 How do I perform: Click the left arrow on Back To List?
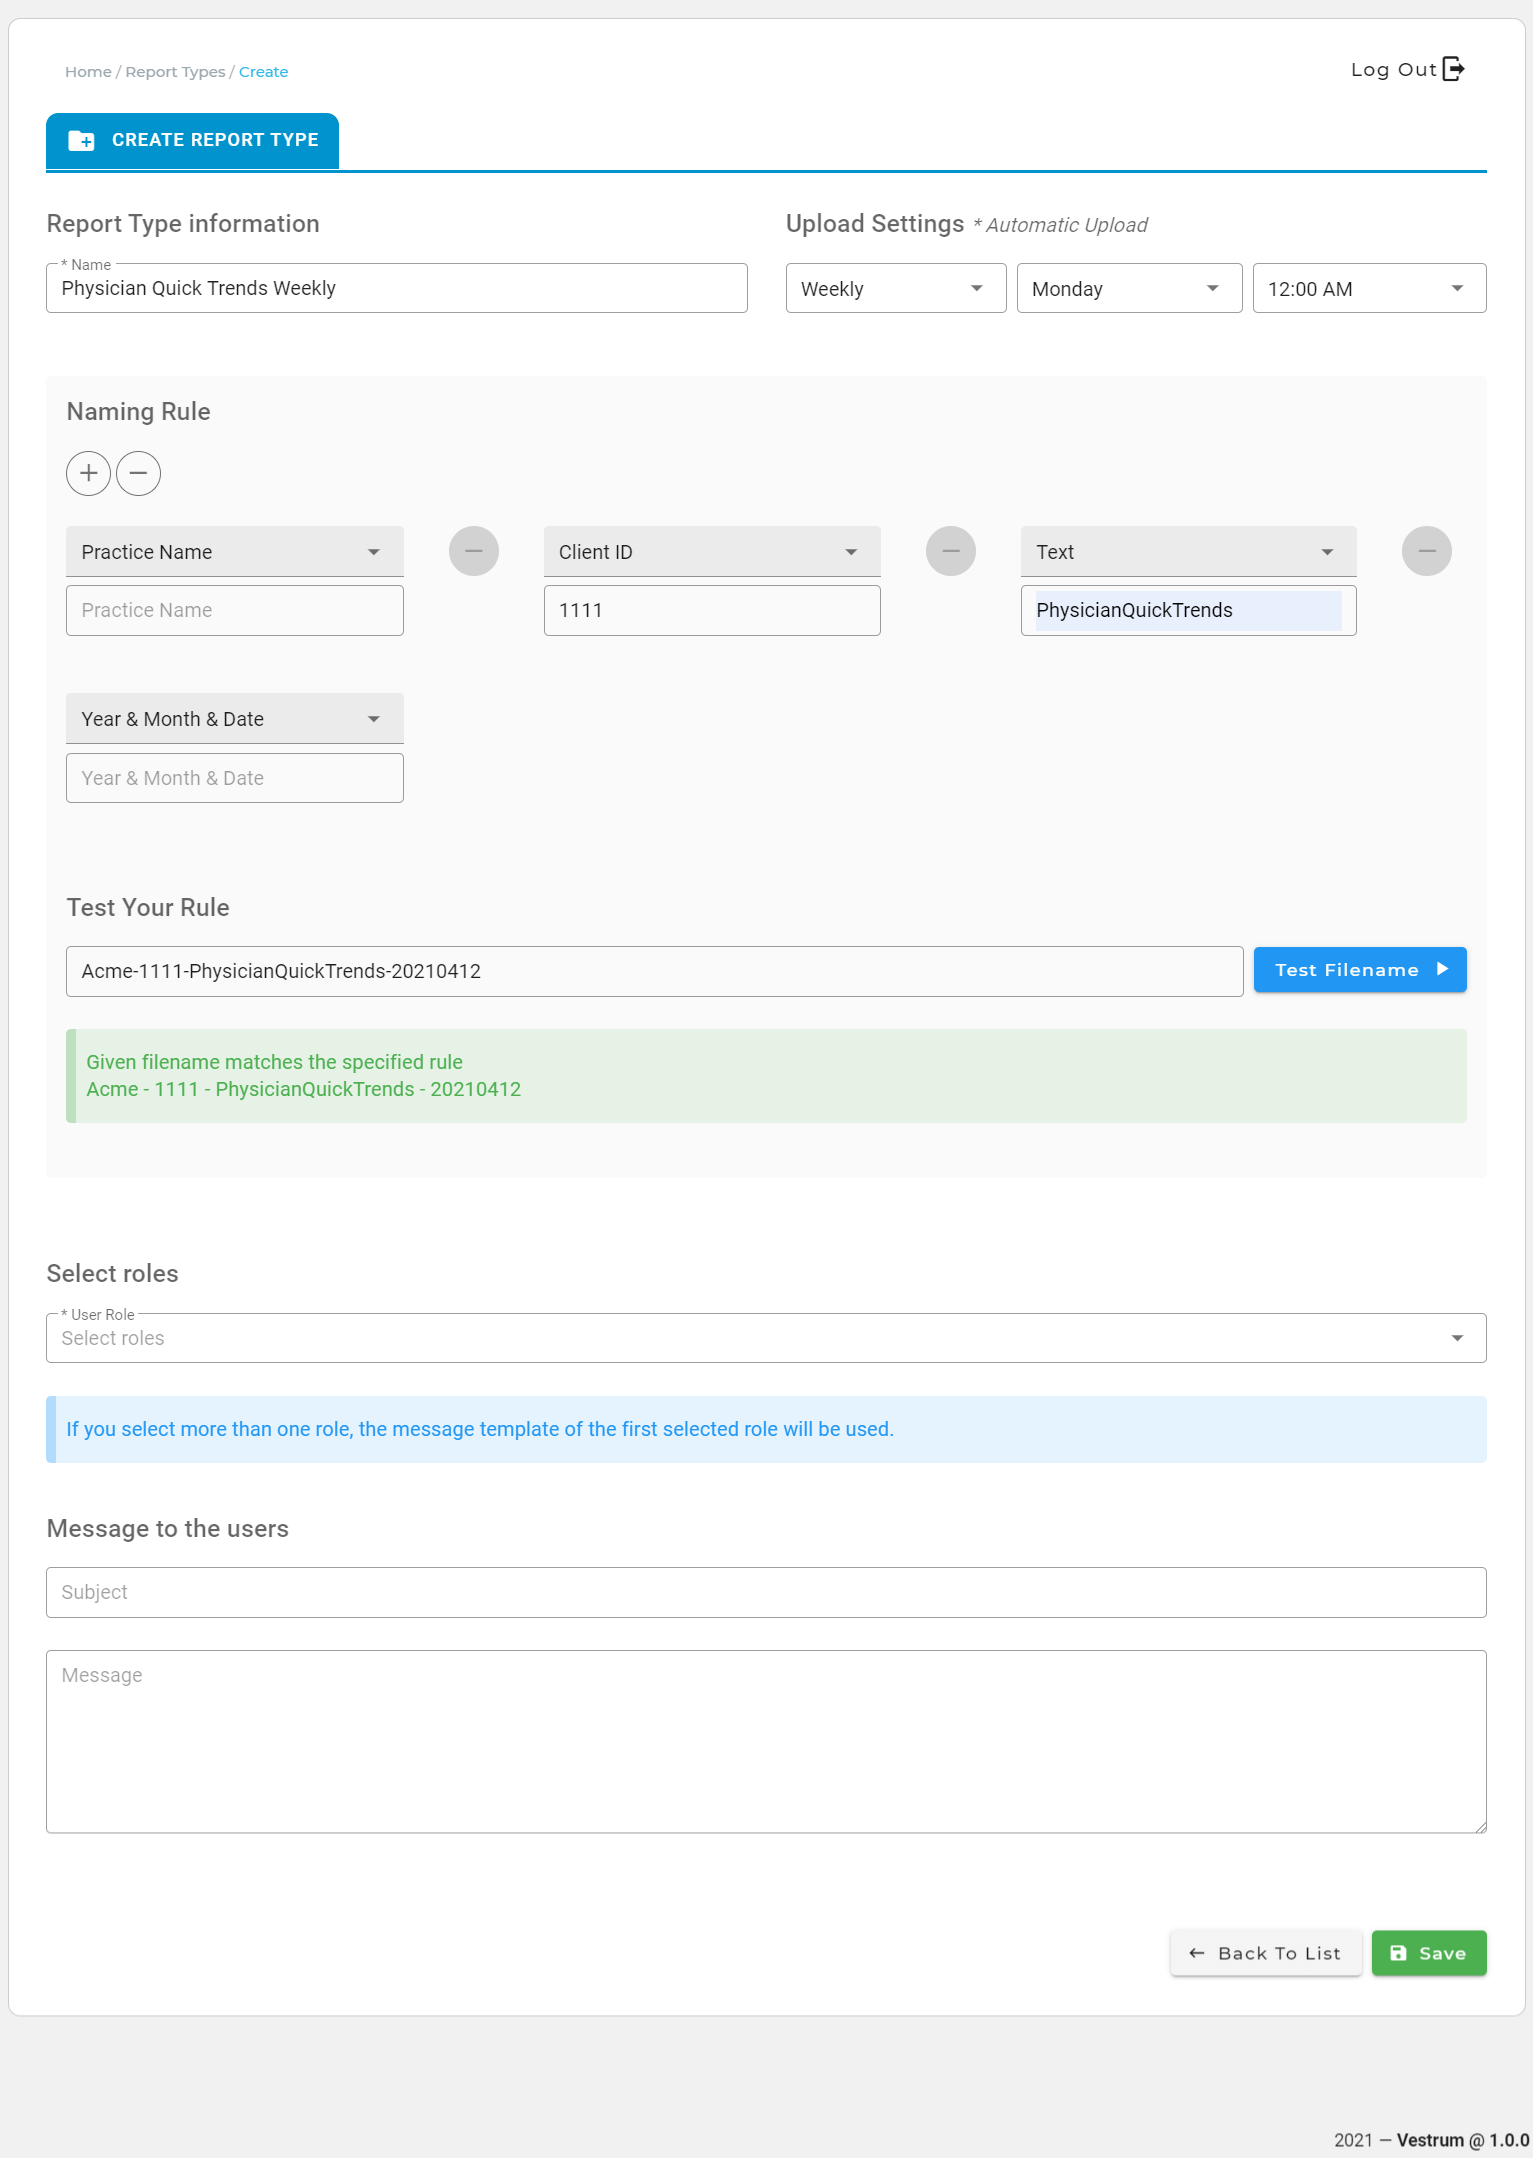(1197, 1953)
